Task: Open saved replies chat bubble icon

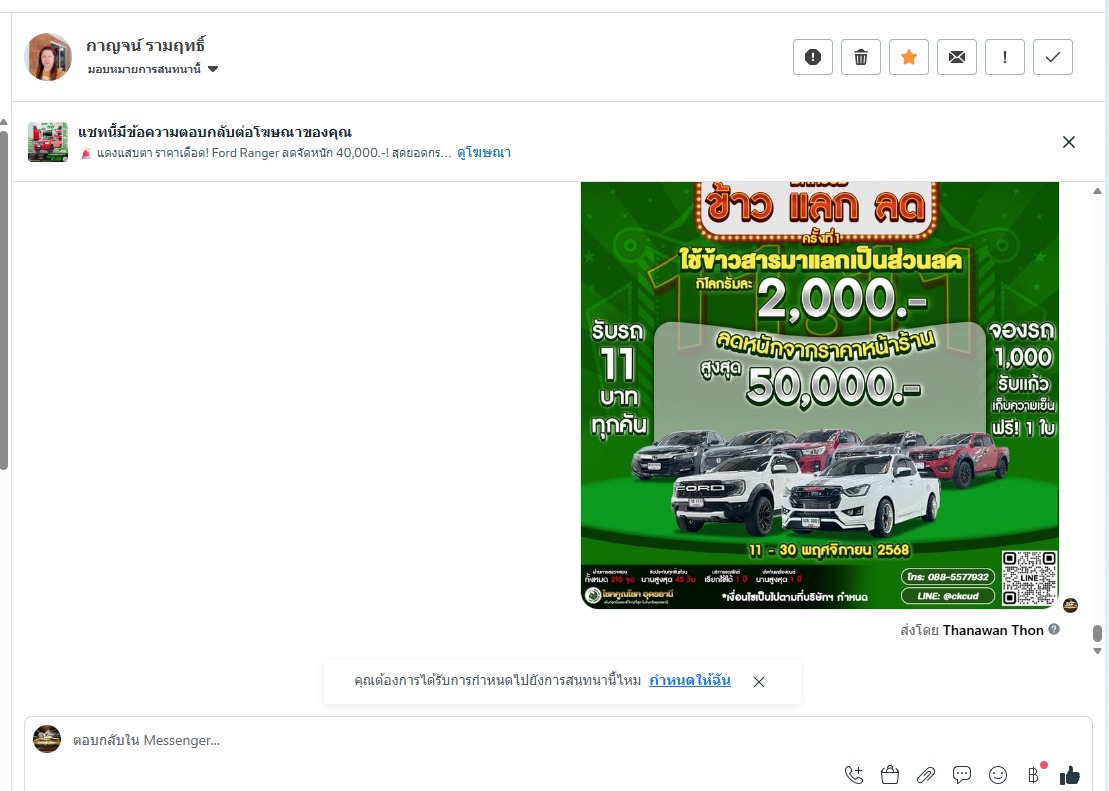Action: (962, 775)
